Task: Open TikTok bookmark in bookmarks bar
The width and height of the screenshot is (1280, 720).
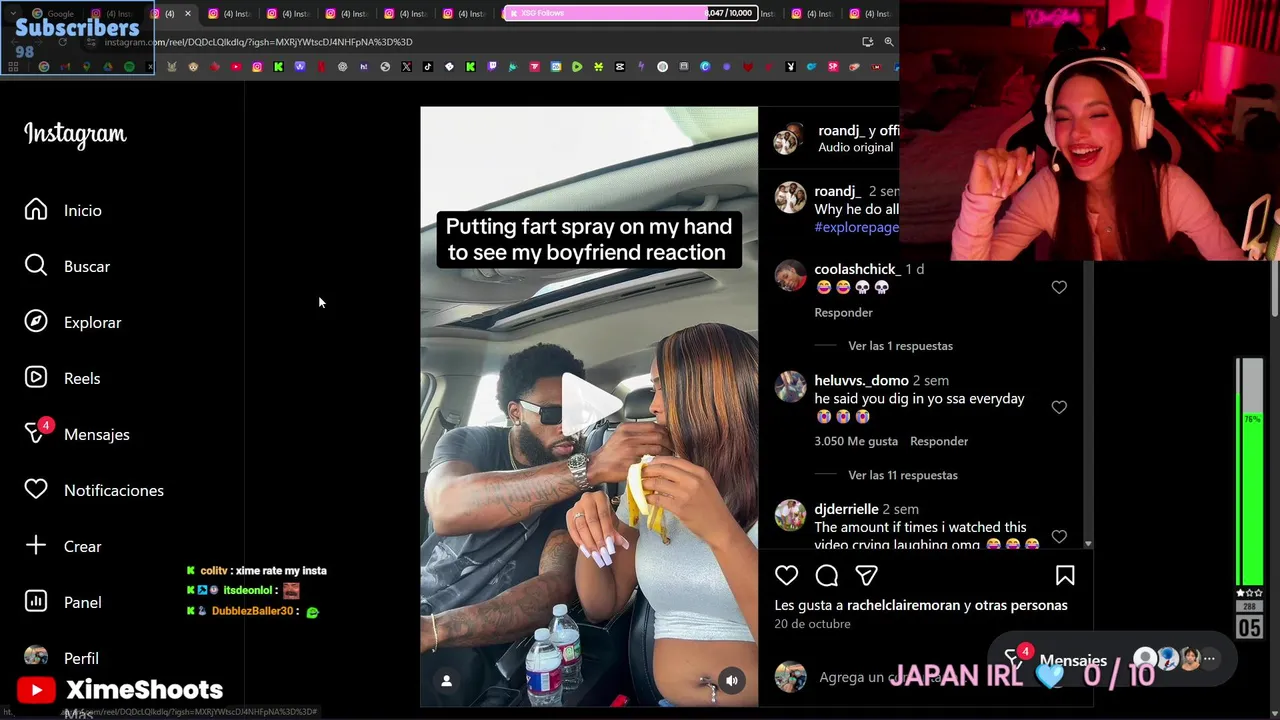Action: click(x=428, y=67)
